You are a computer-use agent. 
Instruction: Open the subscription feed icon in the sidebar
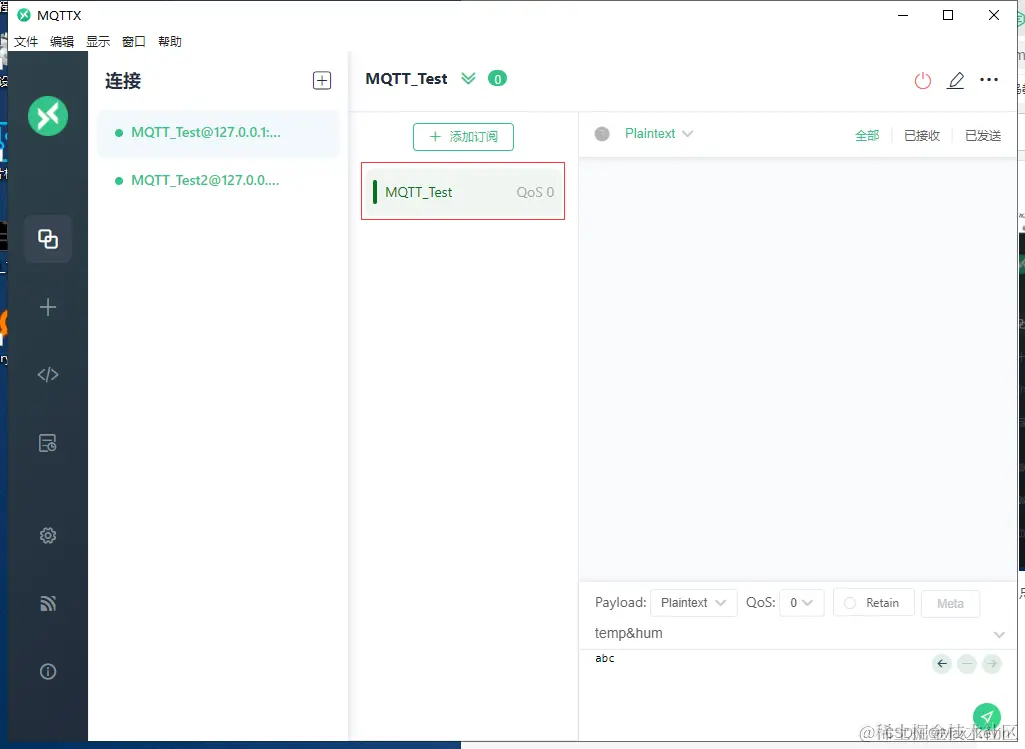(48, 603)
